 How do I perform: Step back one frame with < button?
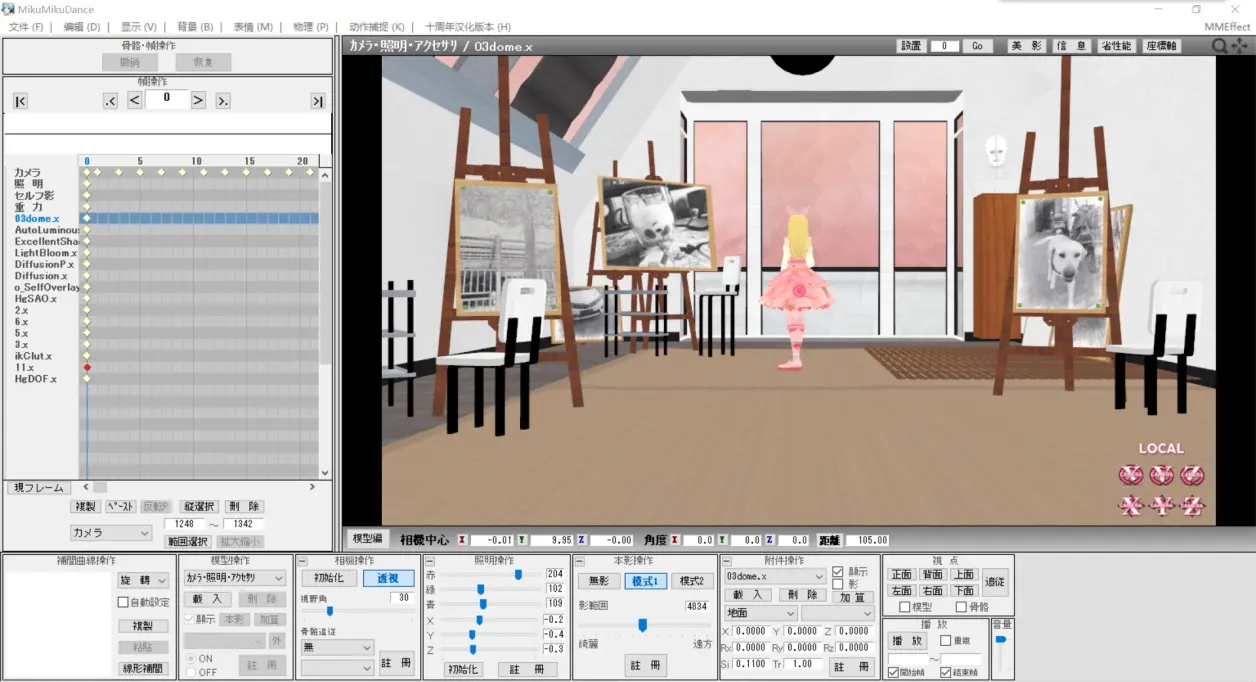[x=134, y=100]
